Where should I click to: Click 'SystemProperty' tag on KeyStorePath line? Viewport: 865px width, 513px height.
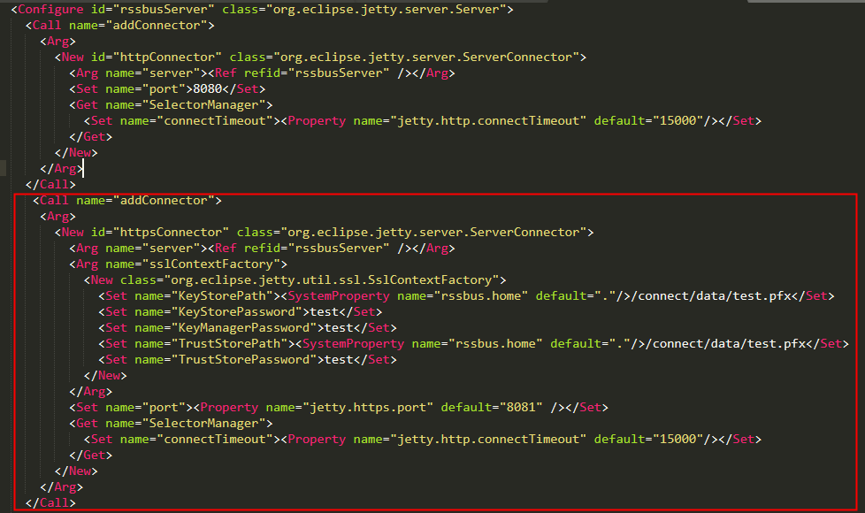tap(339, 296)
